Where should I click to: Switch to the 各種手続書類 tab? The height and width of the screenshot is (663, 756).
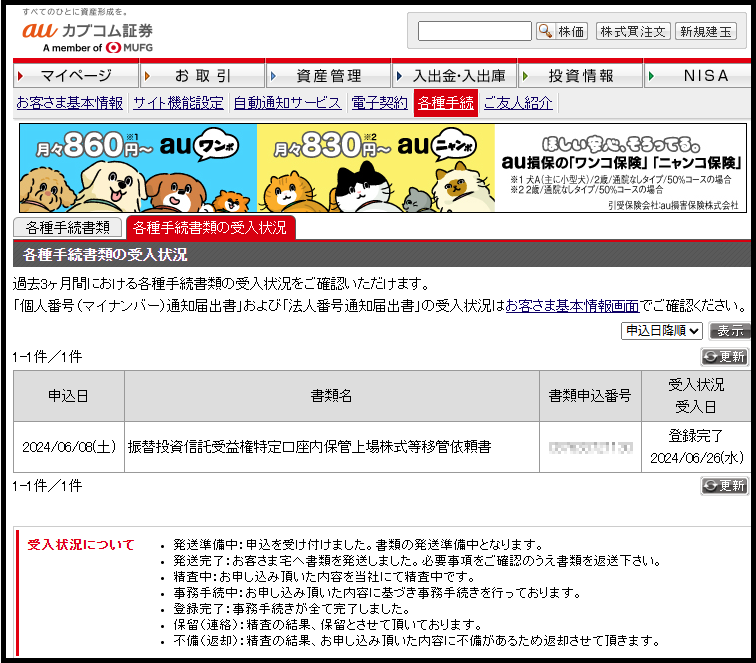[x=68, y=227]
